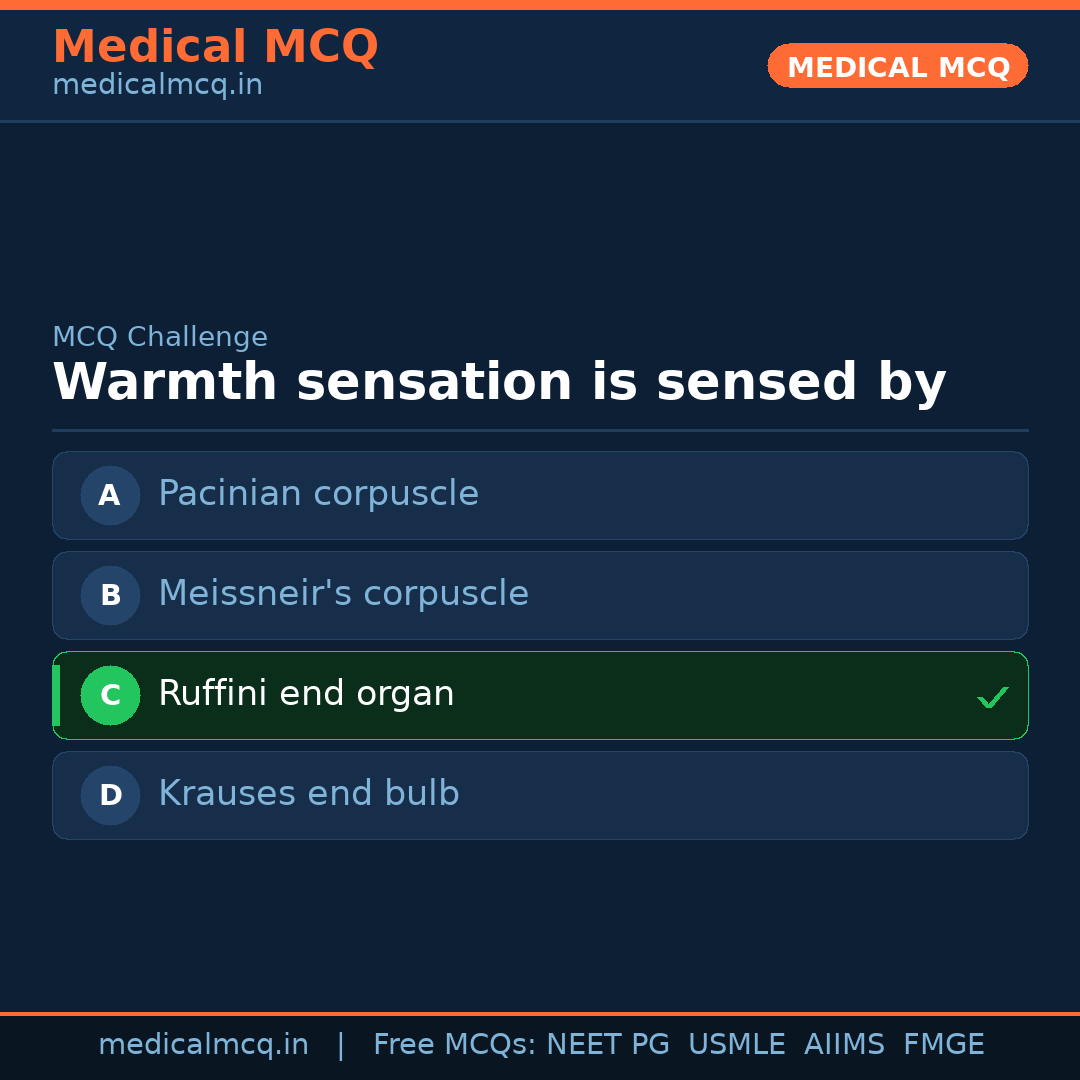Click the letter A circle icon

(110, 495)
